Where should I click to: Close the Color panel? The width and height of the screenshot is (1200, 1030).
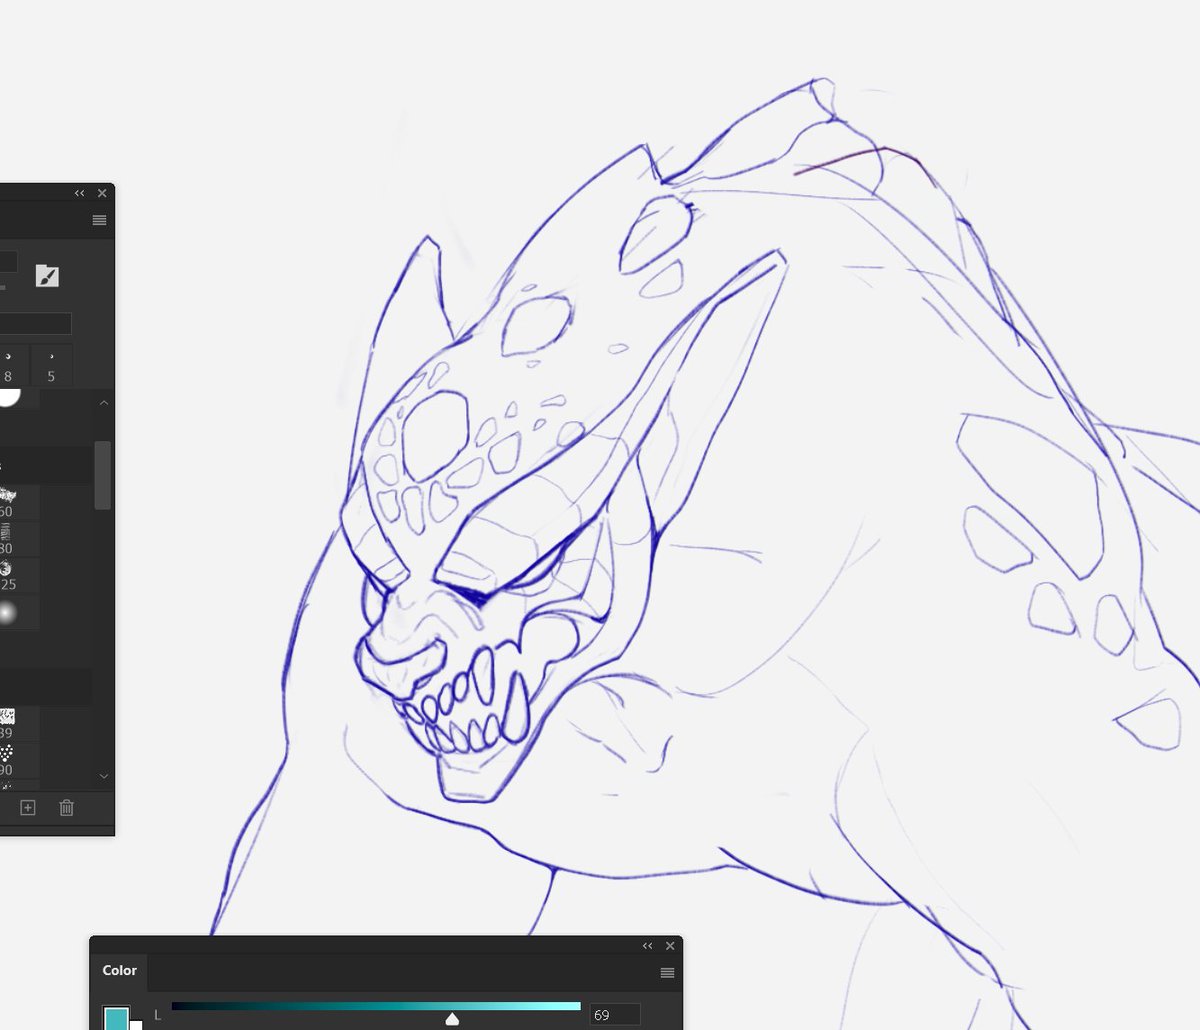tap(670, 946)
